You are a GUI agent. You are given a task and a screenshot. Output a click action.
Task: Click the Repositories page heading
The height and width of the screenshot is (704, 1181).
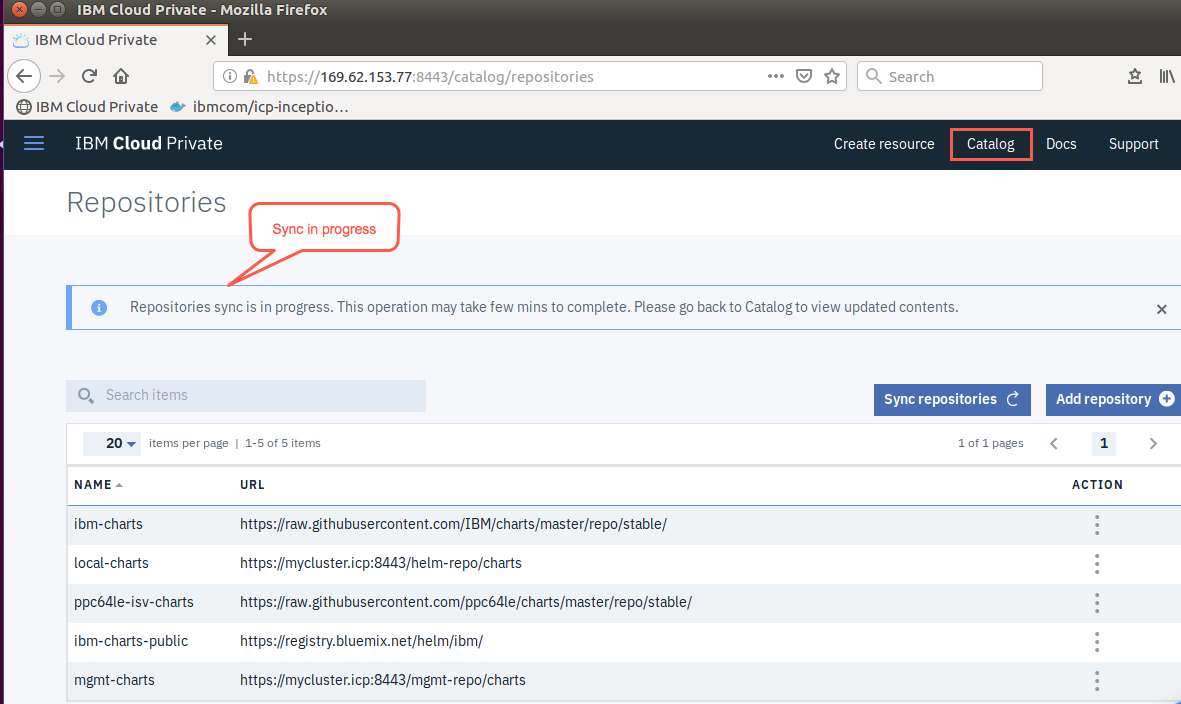point(146,203)
